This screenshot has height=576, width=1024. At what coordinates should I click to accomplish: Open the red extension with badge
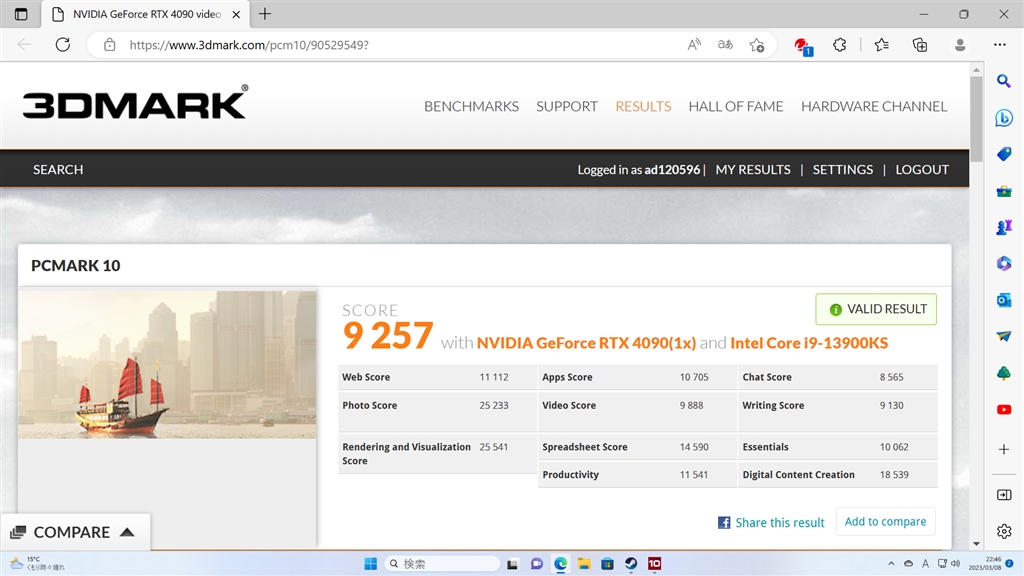[802, 45]
